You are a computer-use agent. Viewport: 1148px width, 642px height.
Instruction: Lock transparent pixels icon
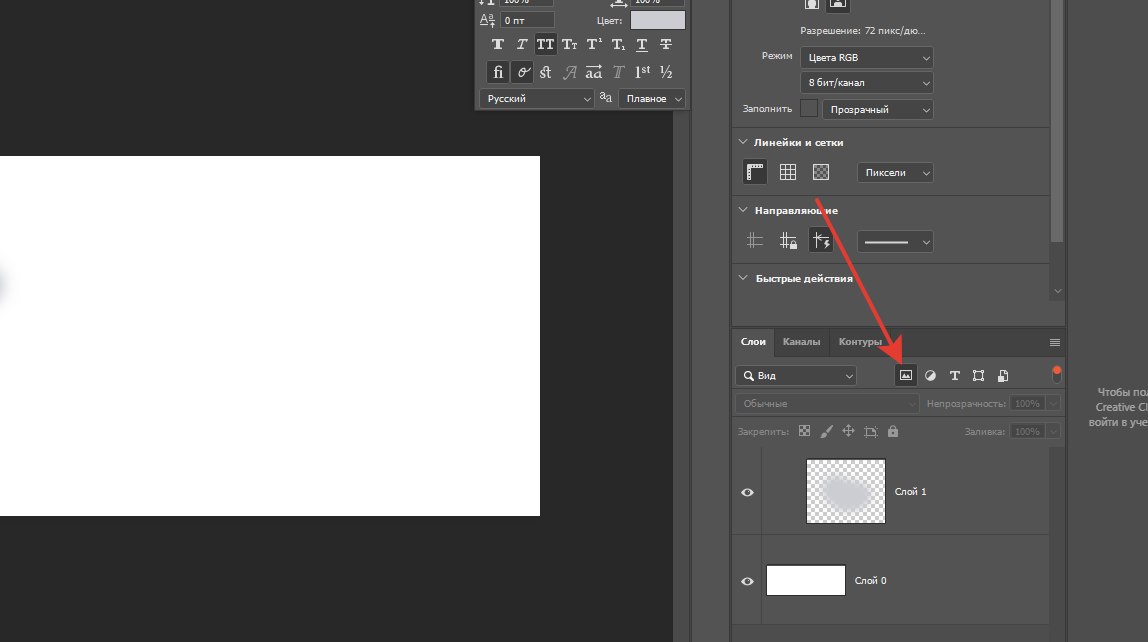805,431
